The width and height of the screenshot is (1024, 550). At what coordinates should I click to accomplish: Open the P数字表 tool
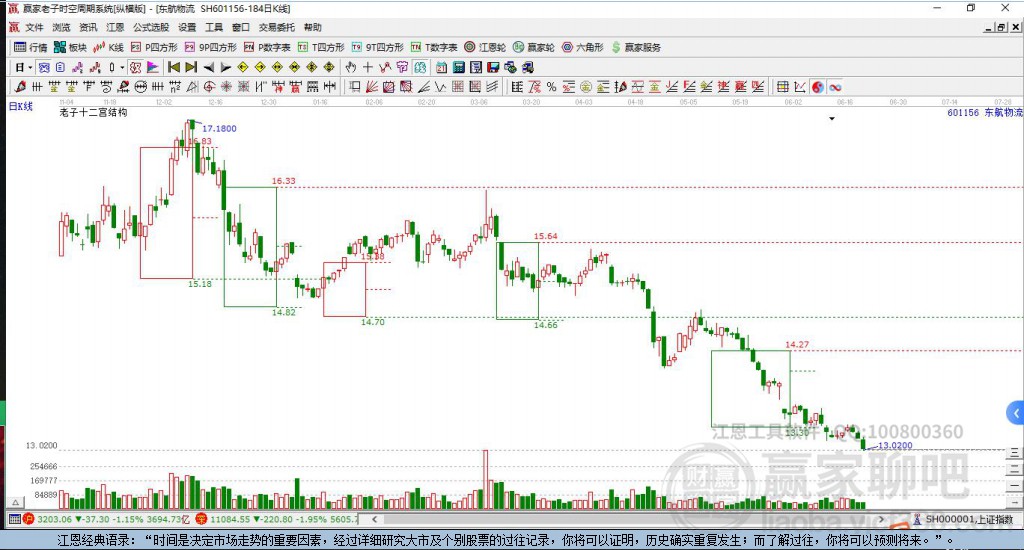click(x=267, y=47)
